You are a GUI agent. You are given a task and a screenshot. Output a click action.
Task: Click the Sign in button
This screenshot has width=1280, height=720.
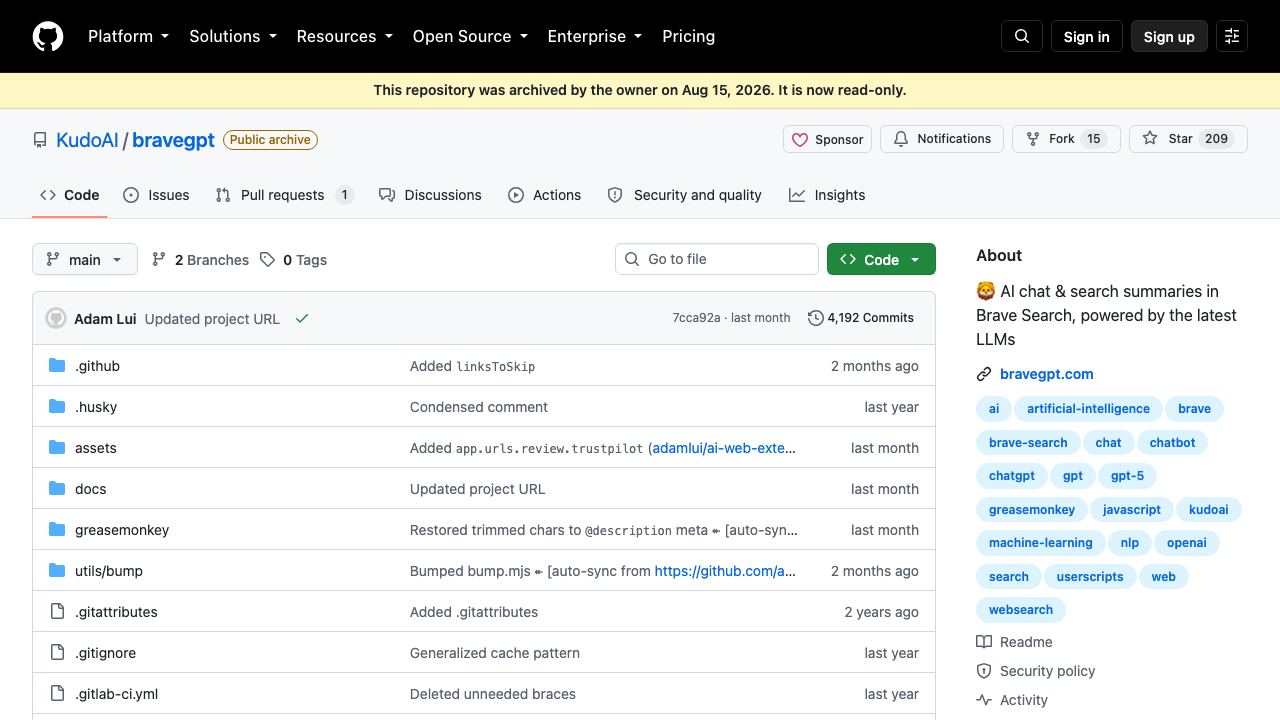[1086, 36]
